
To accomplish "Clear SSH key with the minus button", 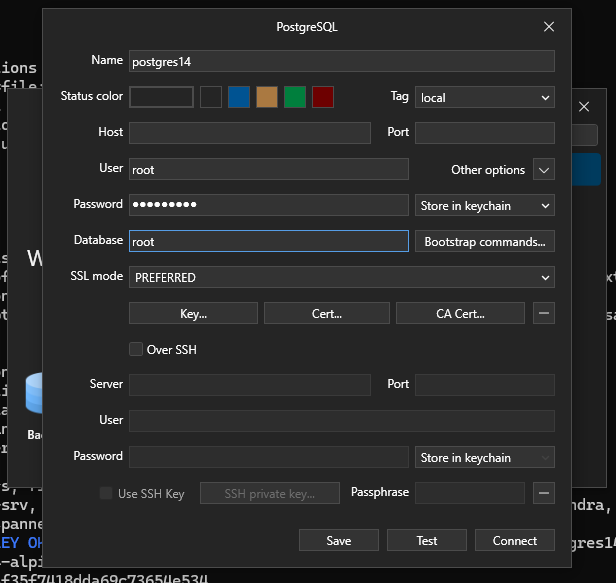I will [544, 493].
